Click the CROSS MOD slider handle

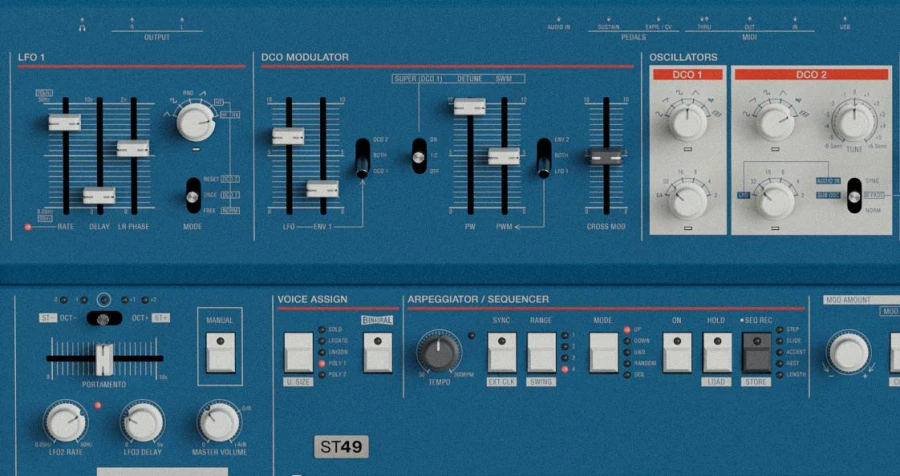[x=606, y=156]
